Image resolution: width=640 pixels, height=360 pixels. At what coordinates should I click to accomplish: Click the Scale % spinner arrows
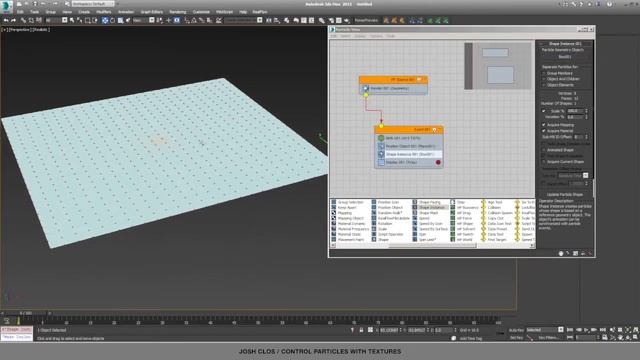point(587,111)
